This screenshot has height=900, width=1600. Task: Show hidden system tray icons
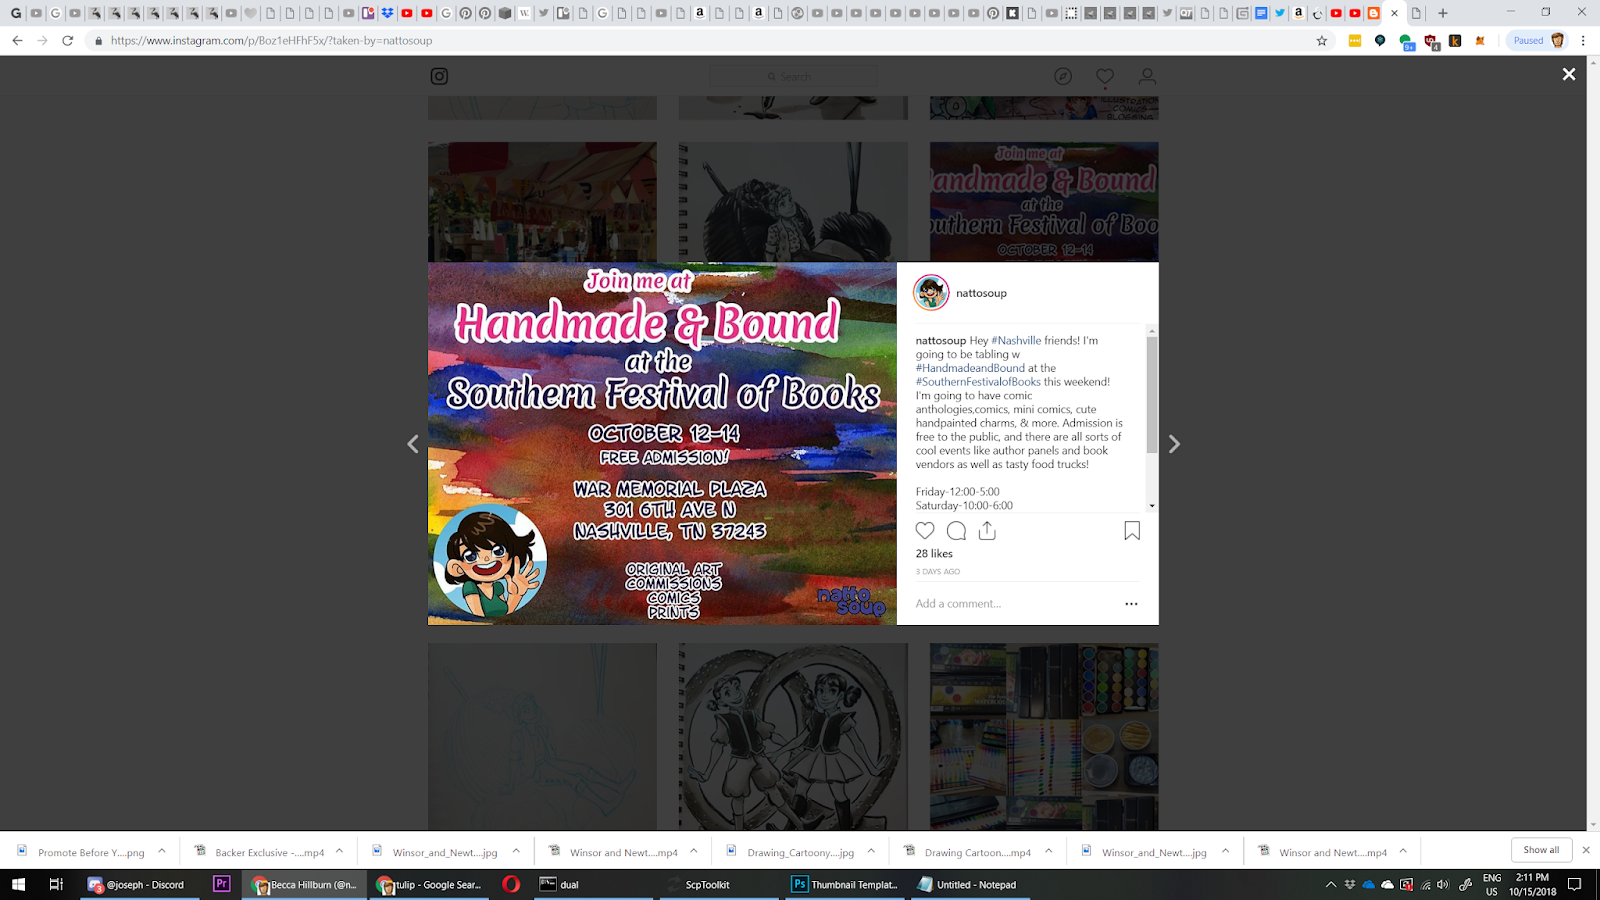coord(1330,884)
